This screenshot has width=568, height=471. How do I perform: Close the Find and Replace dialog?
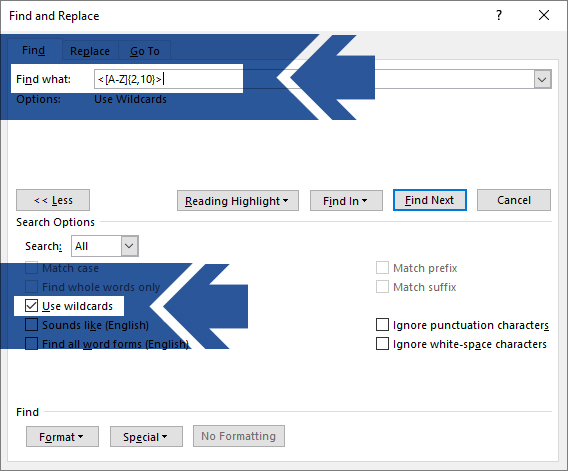tap(544, 15)
